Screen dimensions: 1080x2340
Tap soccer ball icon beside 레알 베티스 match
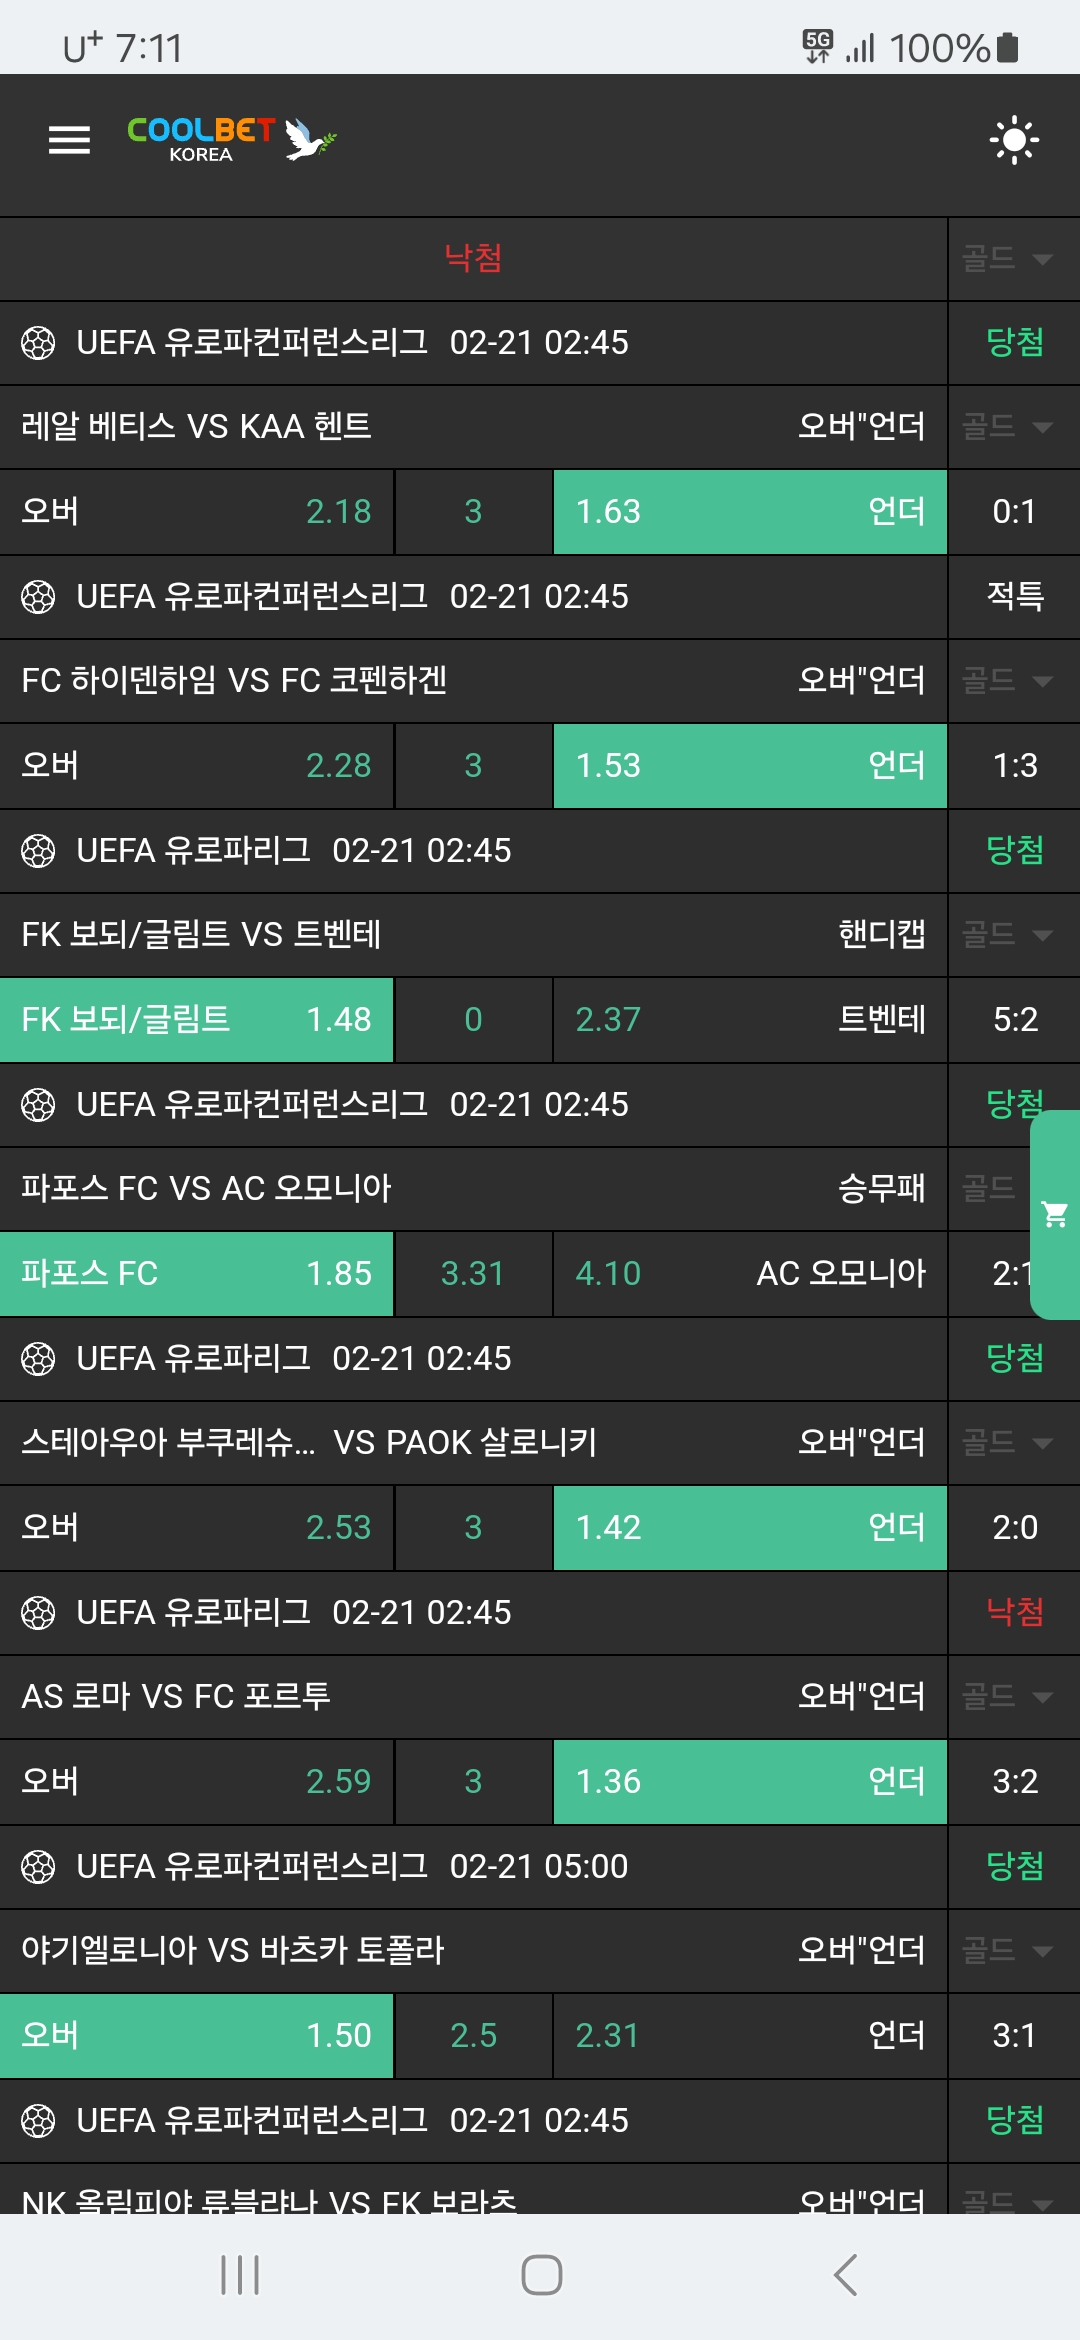coord(38,343)
